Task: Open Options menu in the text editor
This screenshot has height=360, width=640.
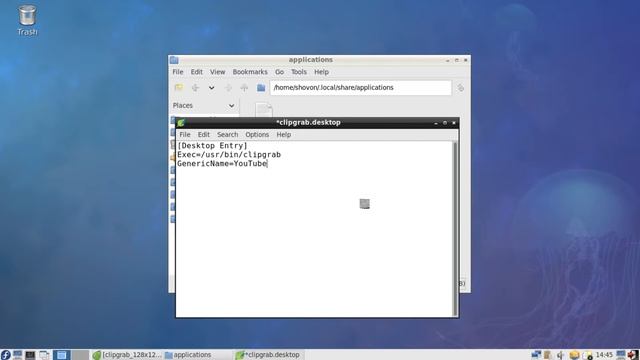Action: [257, 135]
